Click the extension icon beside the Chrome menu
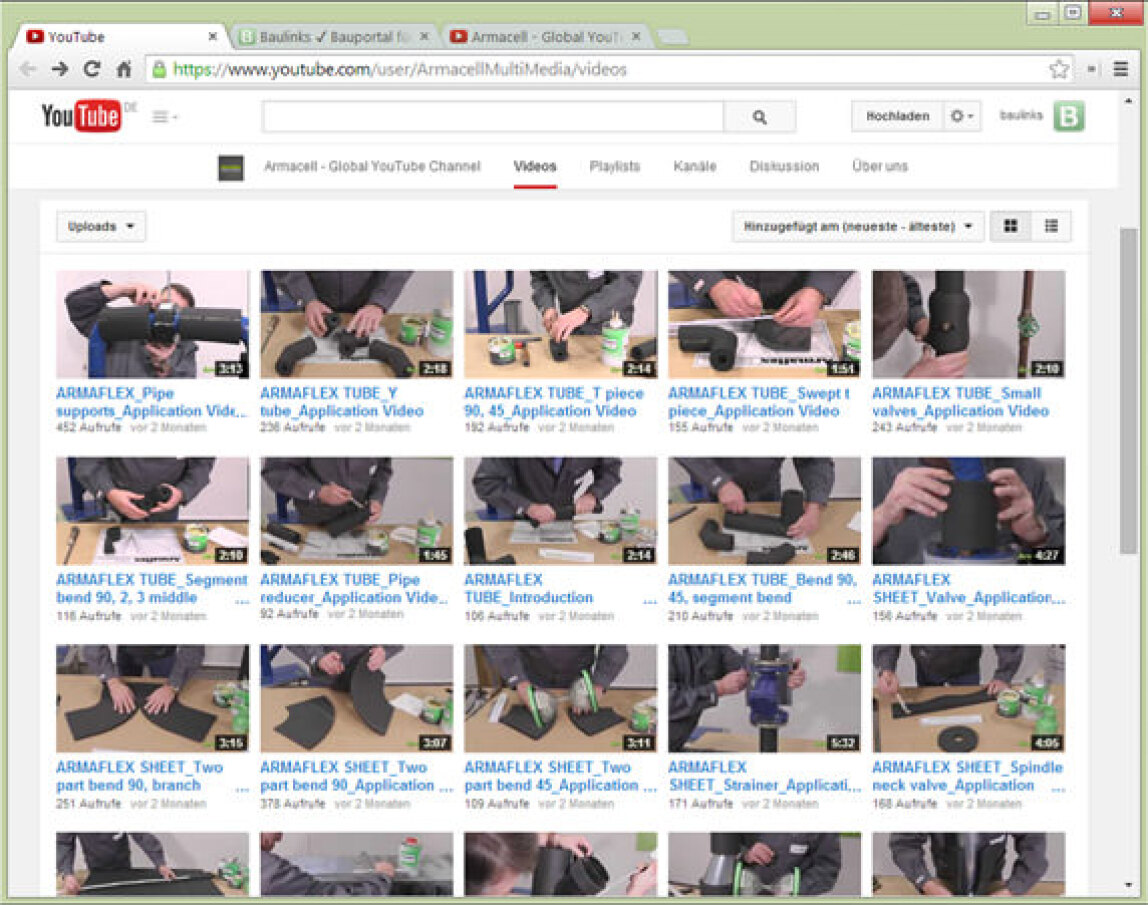Screen dimensions: 1148x905 click(x=1092, y=69)
